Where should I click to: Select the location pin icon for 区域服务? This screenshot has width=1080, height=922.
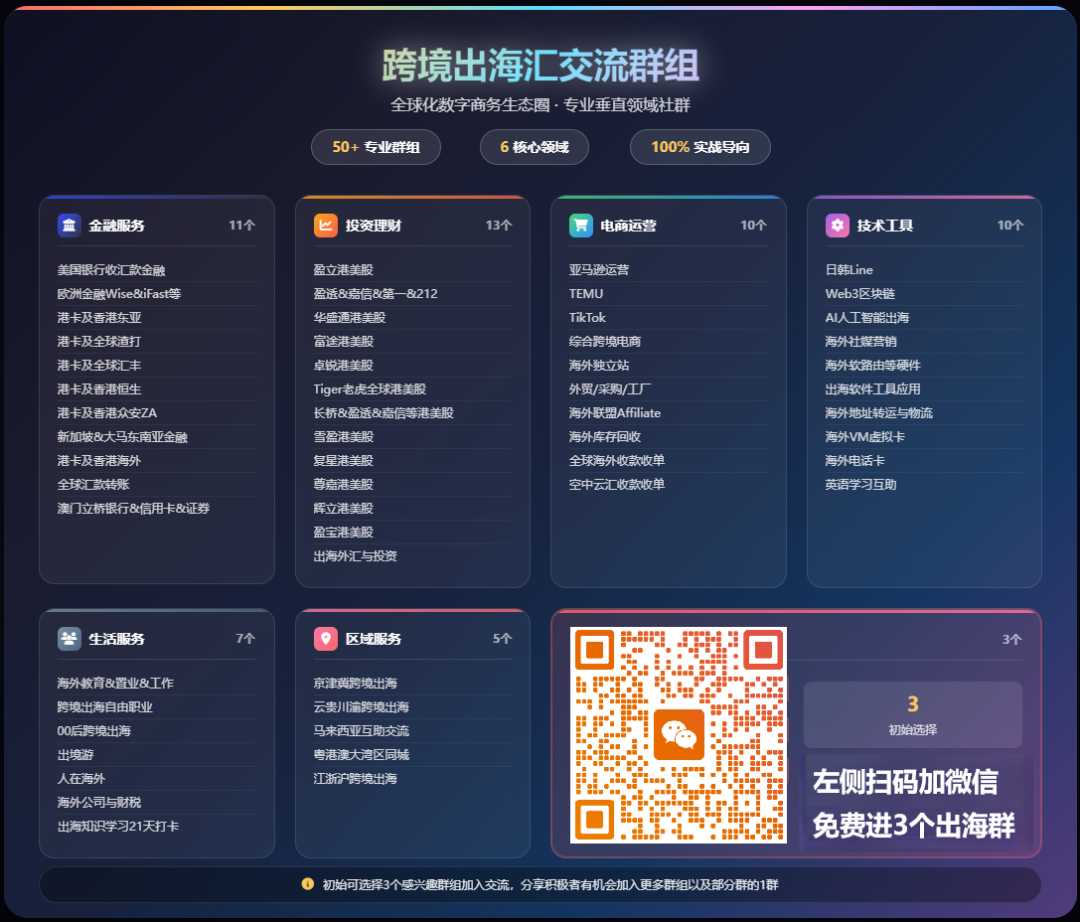[324, 637]
